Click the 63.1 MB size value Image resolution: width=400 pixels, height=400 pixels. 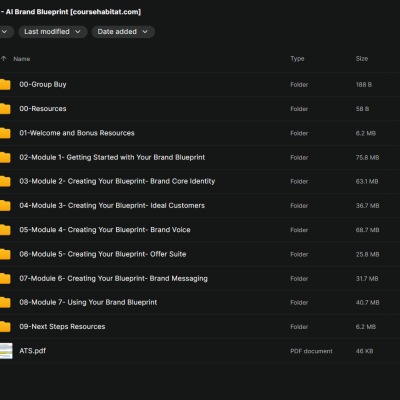coord(367,182)
